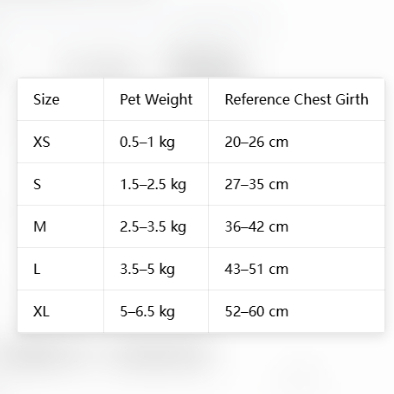This screenshot has height=394, width=394.
Task: Select the XS size cell
Action: (x=60, y=142)
